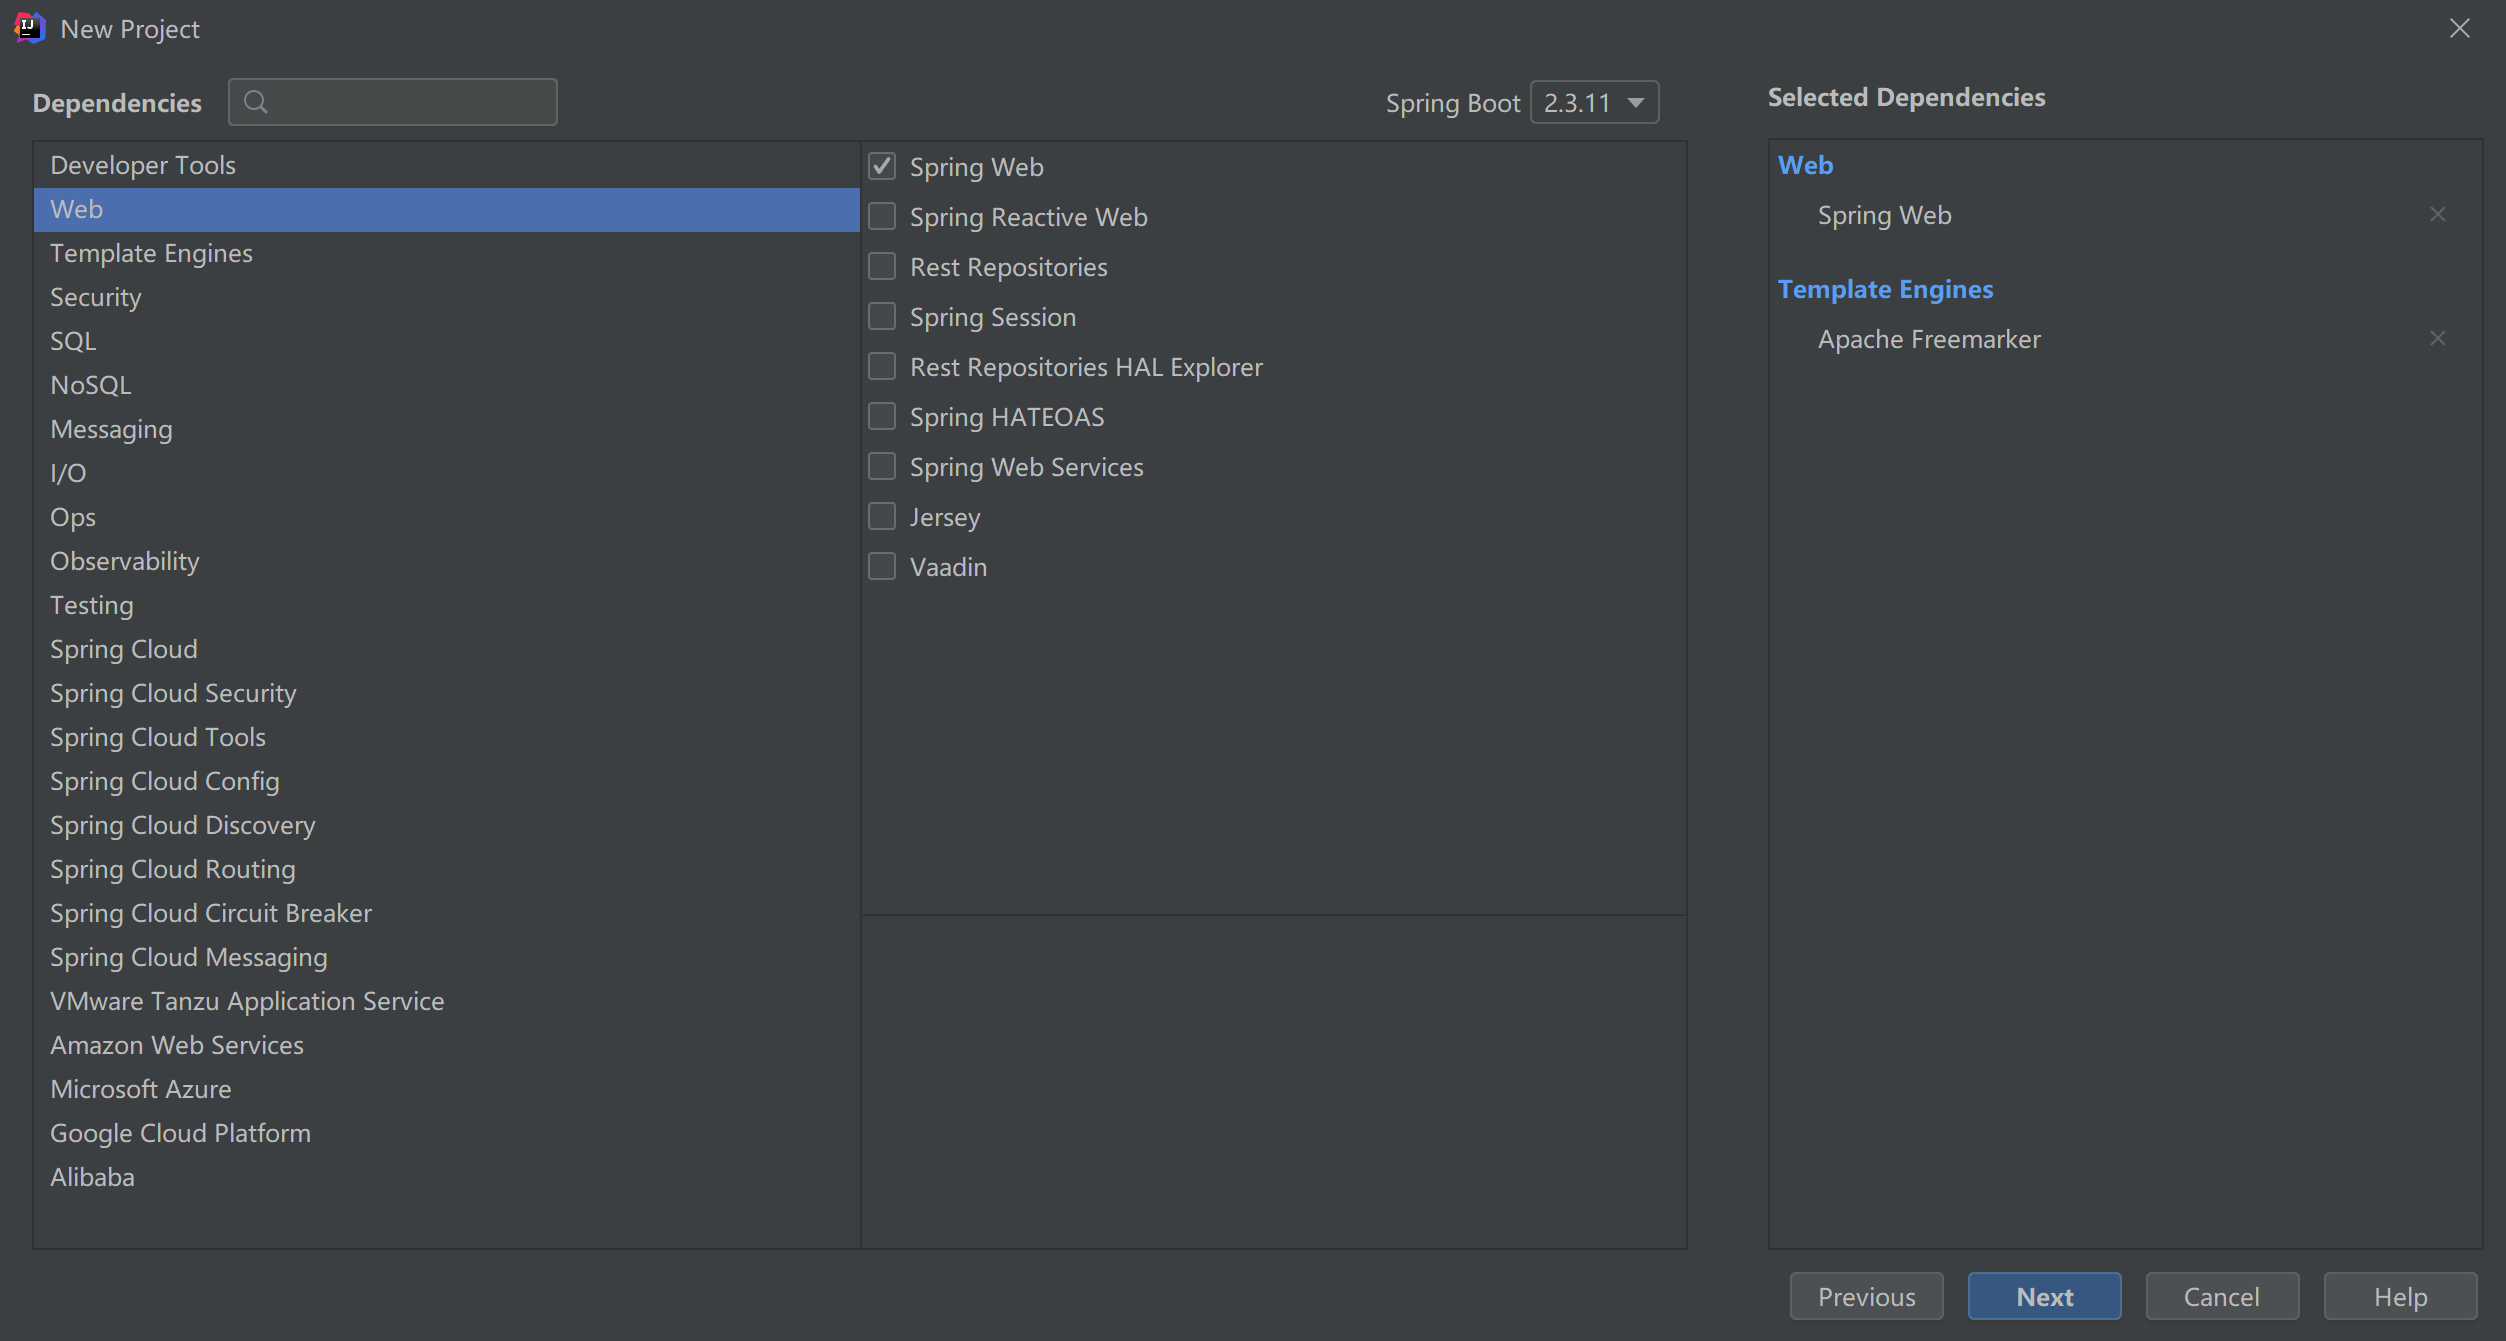Screen dimensions: 2506x1341
Task: Tick the Spring Session checkbox
Action: point(882,317)
